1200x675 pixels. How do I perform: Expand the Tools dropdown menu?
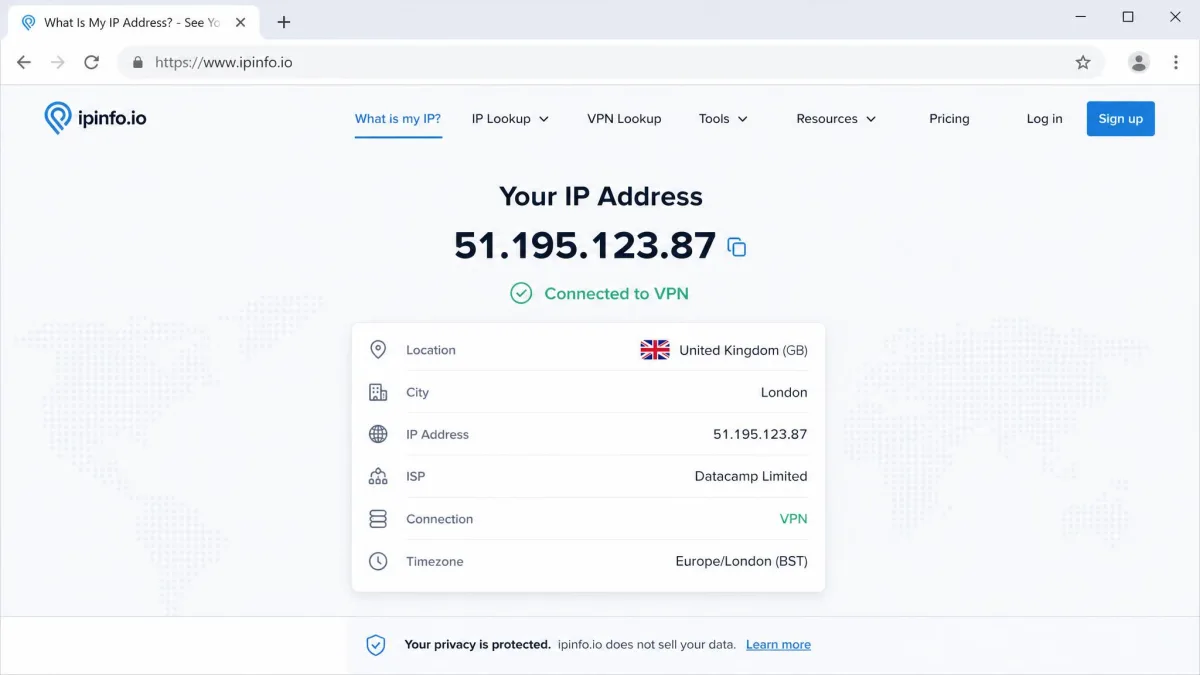pos(723,118)
